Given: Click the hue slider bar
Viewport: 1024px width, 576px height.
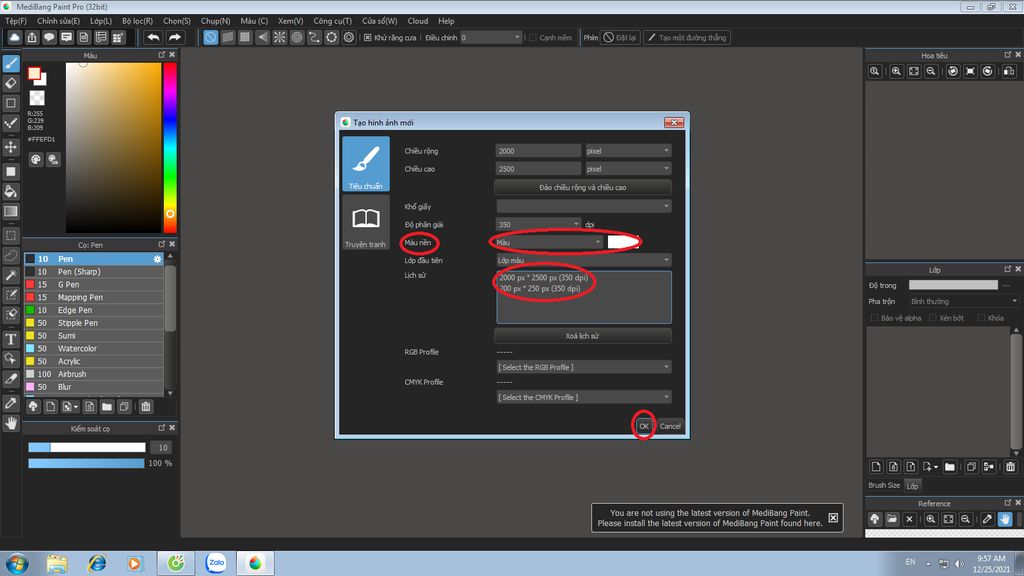Looking at the screenshot, I should (170, 148).
